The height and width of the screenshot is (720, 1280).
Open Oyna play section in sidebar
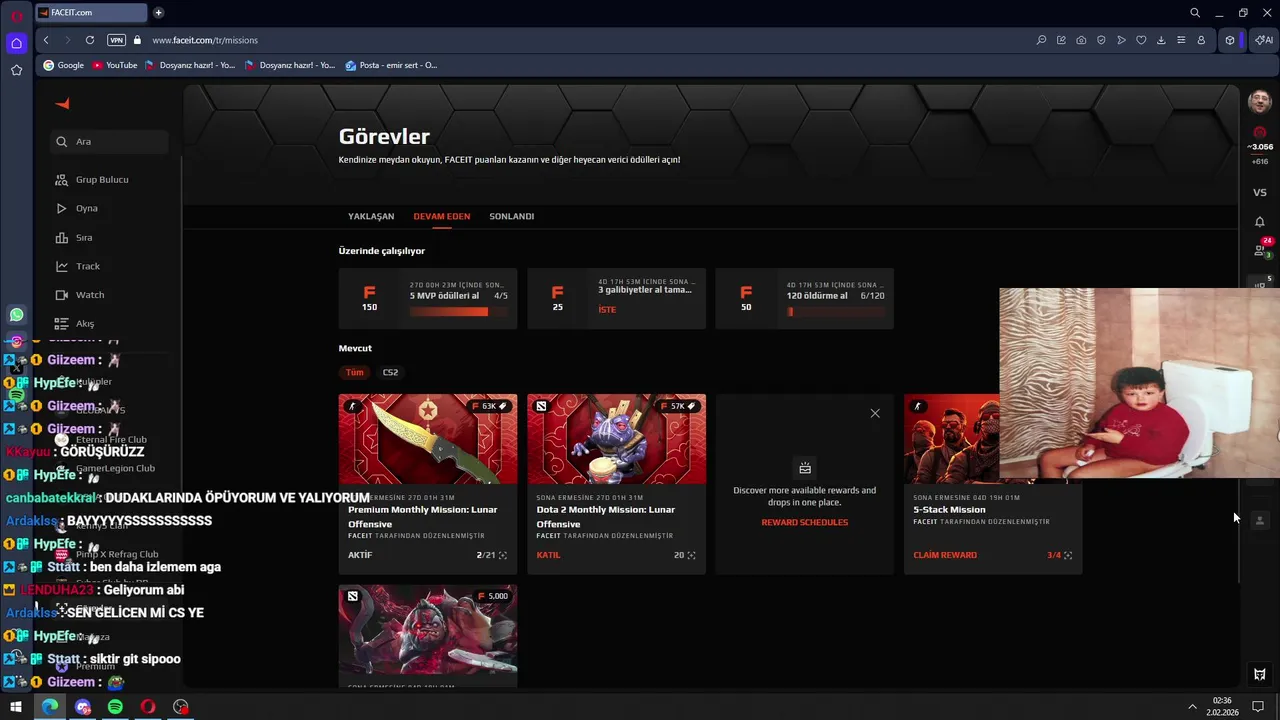(77, 208)
